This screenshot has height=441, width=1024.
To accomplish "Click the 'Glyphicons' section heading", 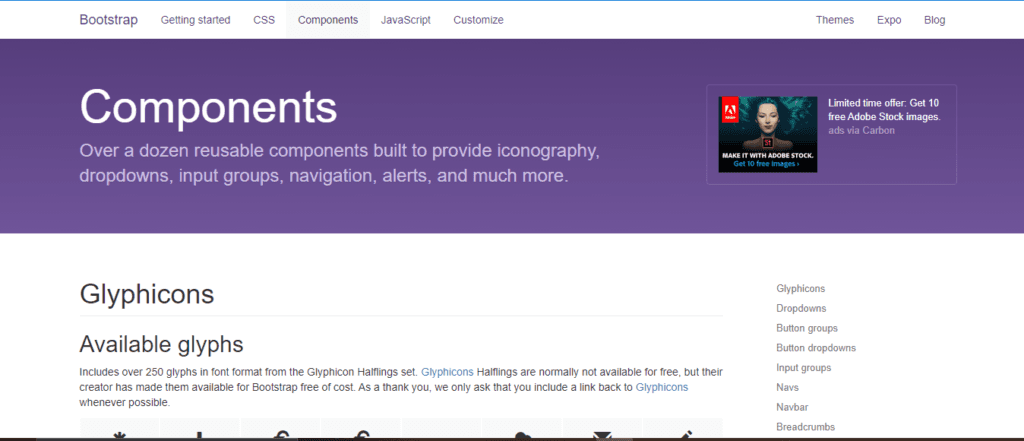I will pyautogui.click(x=147, y=294).
